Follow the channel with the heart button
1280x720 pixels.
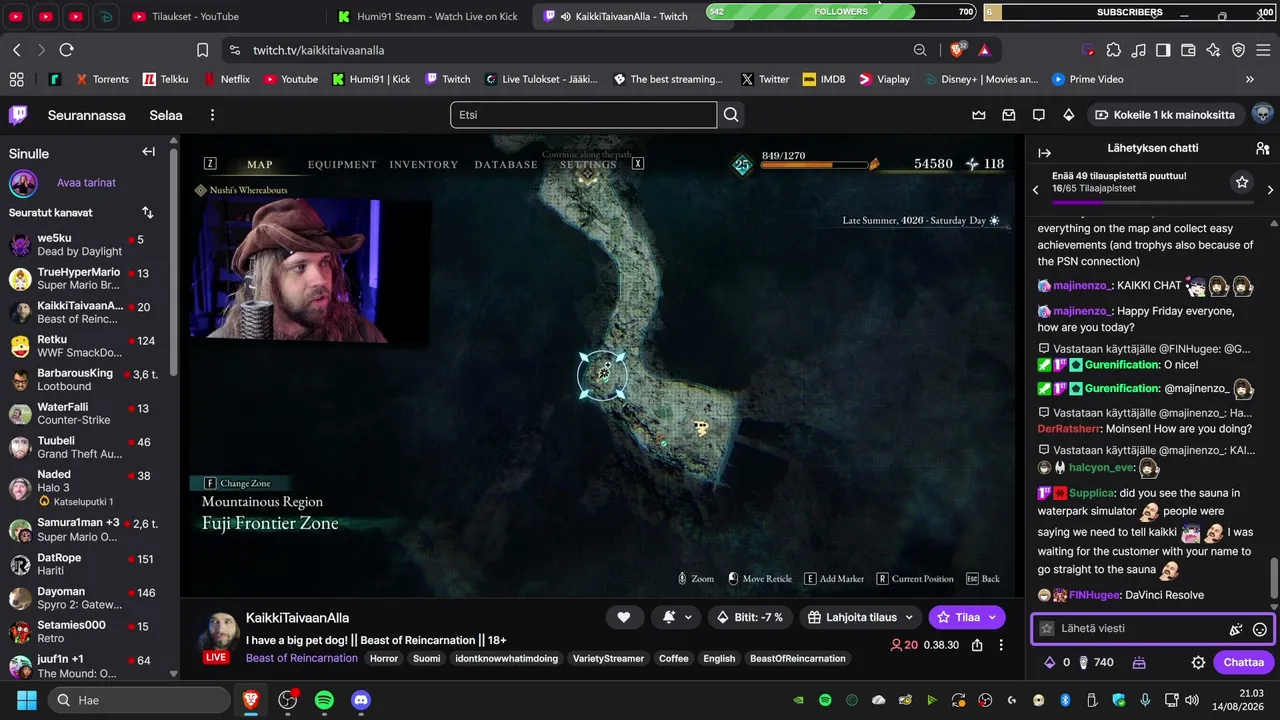click(624, 617)
